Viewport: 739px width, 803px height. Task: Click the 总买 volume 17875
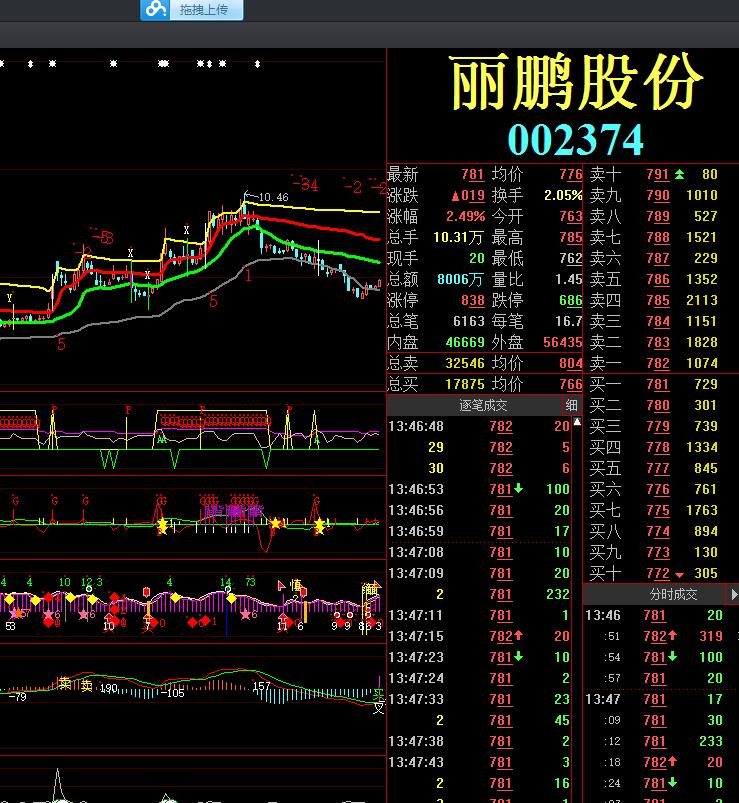465,384
